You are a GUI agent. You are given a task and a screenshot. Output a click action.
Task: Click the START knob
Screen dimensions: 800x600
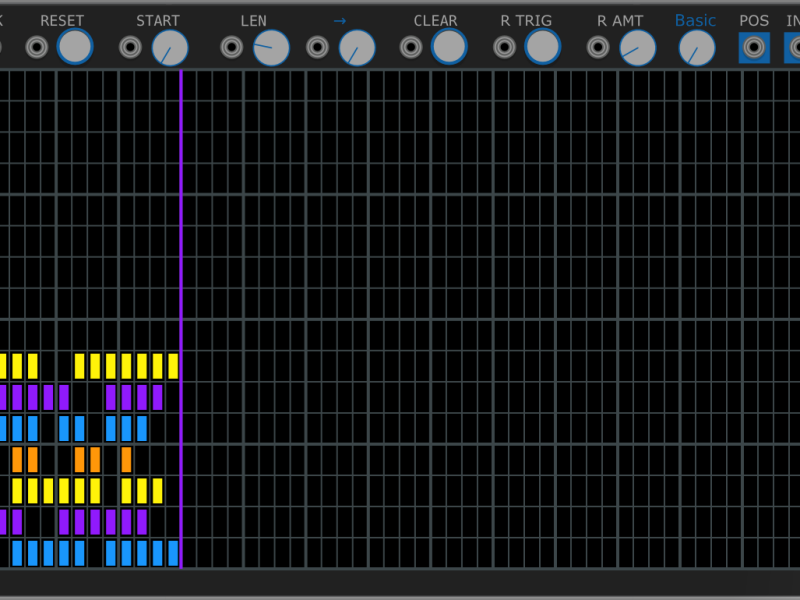point(170,47)
